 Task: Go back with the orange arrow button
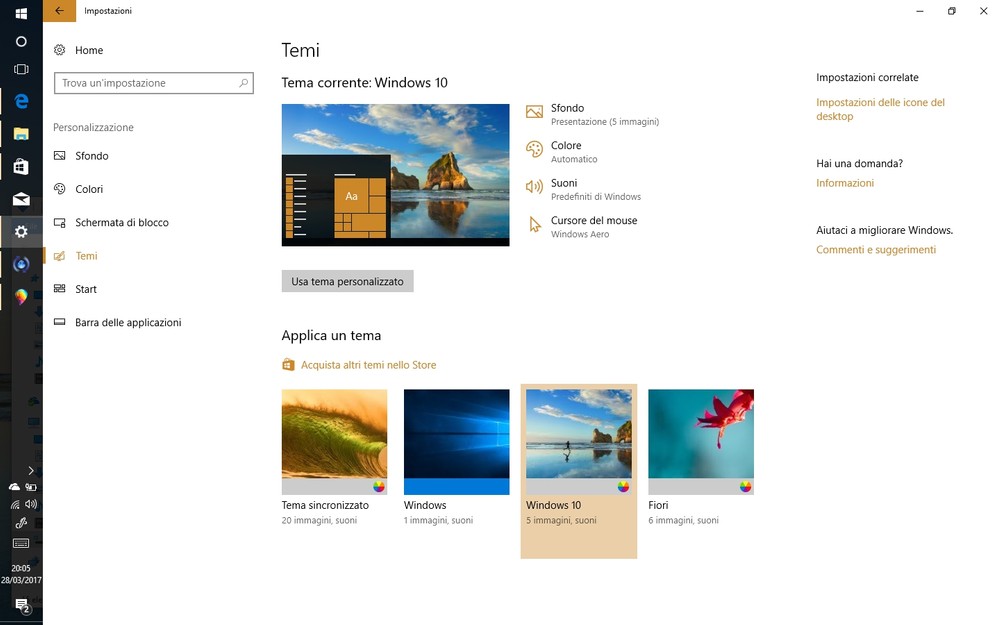tap(59, 11)
